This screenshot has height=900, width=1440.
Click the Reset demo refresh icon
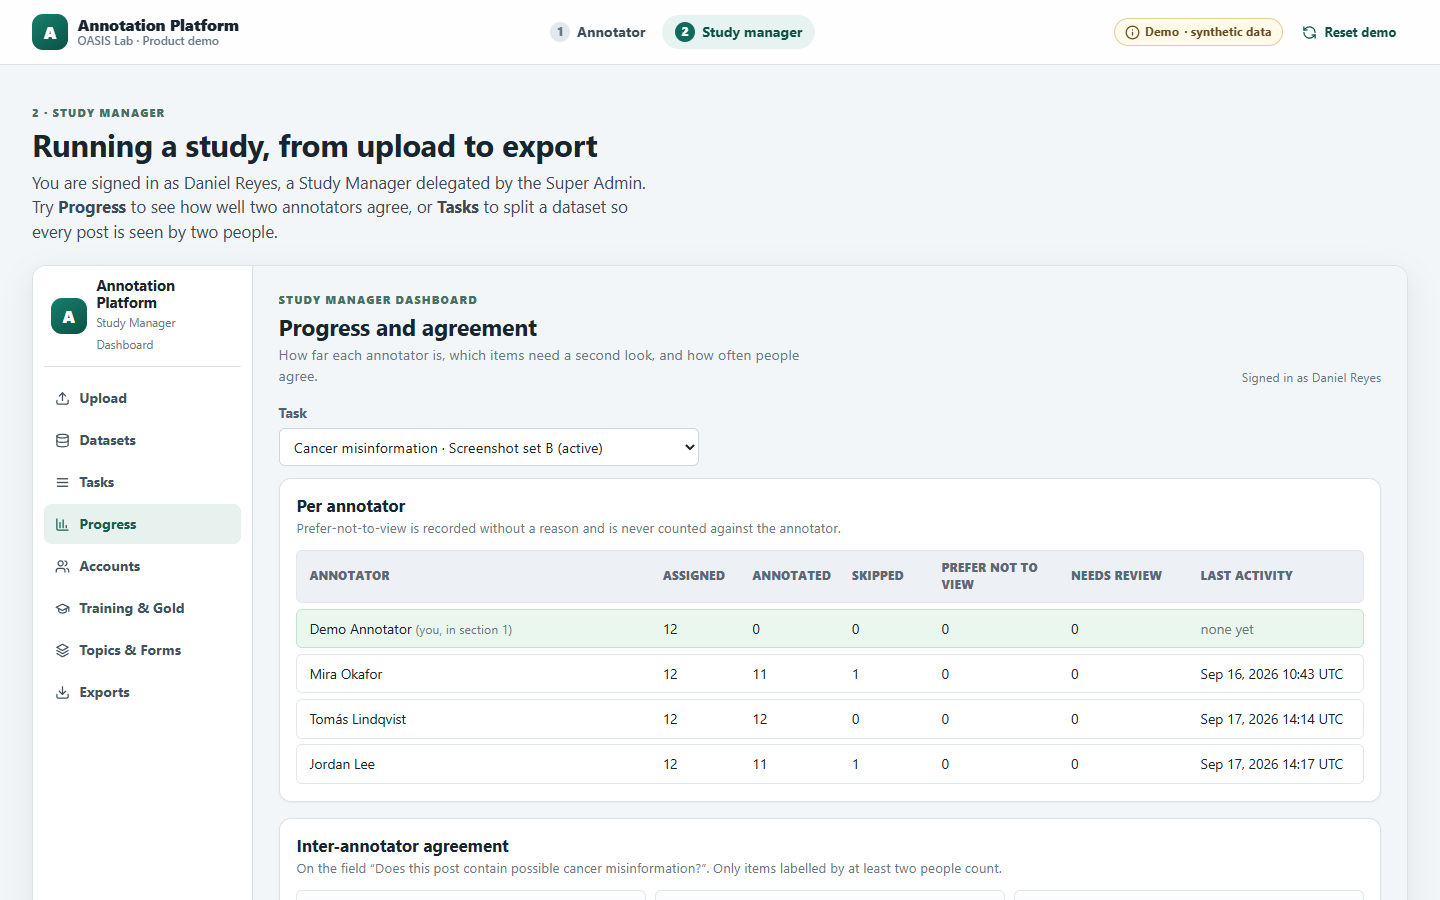(x=1309, y=32)
